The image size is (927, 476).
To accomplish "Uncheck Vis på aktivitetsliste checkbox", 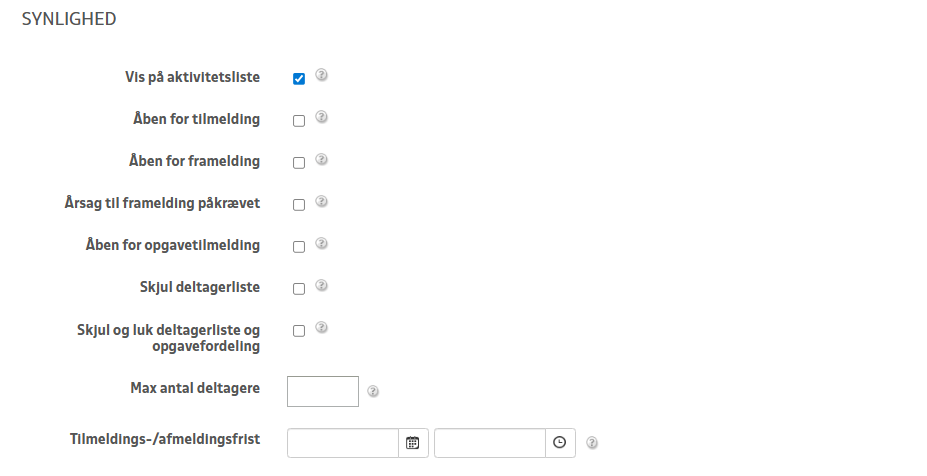I will 299,79.
